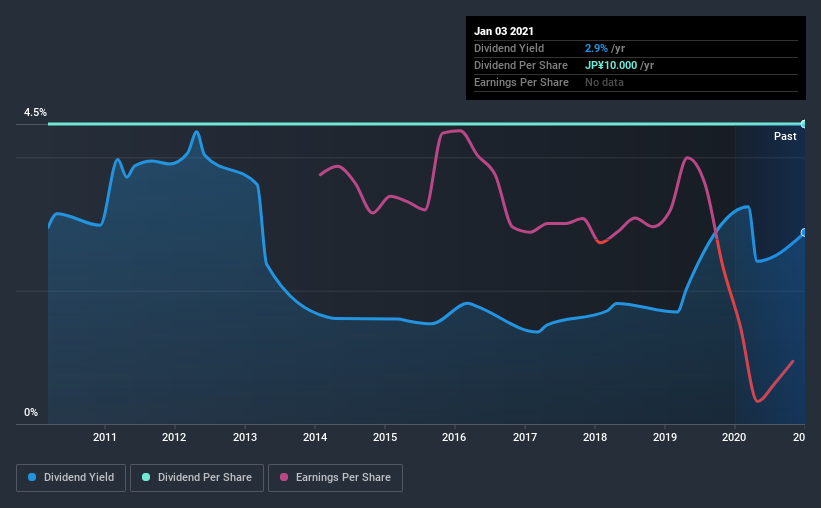
Task: Click the 2013 x-axis label
Action: click(245, 437)
